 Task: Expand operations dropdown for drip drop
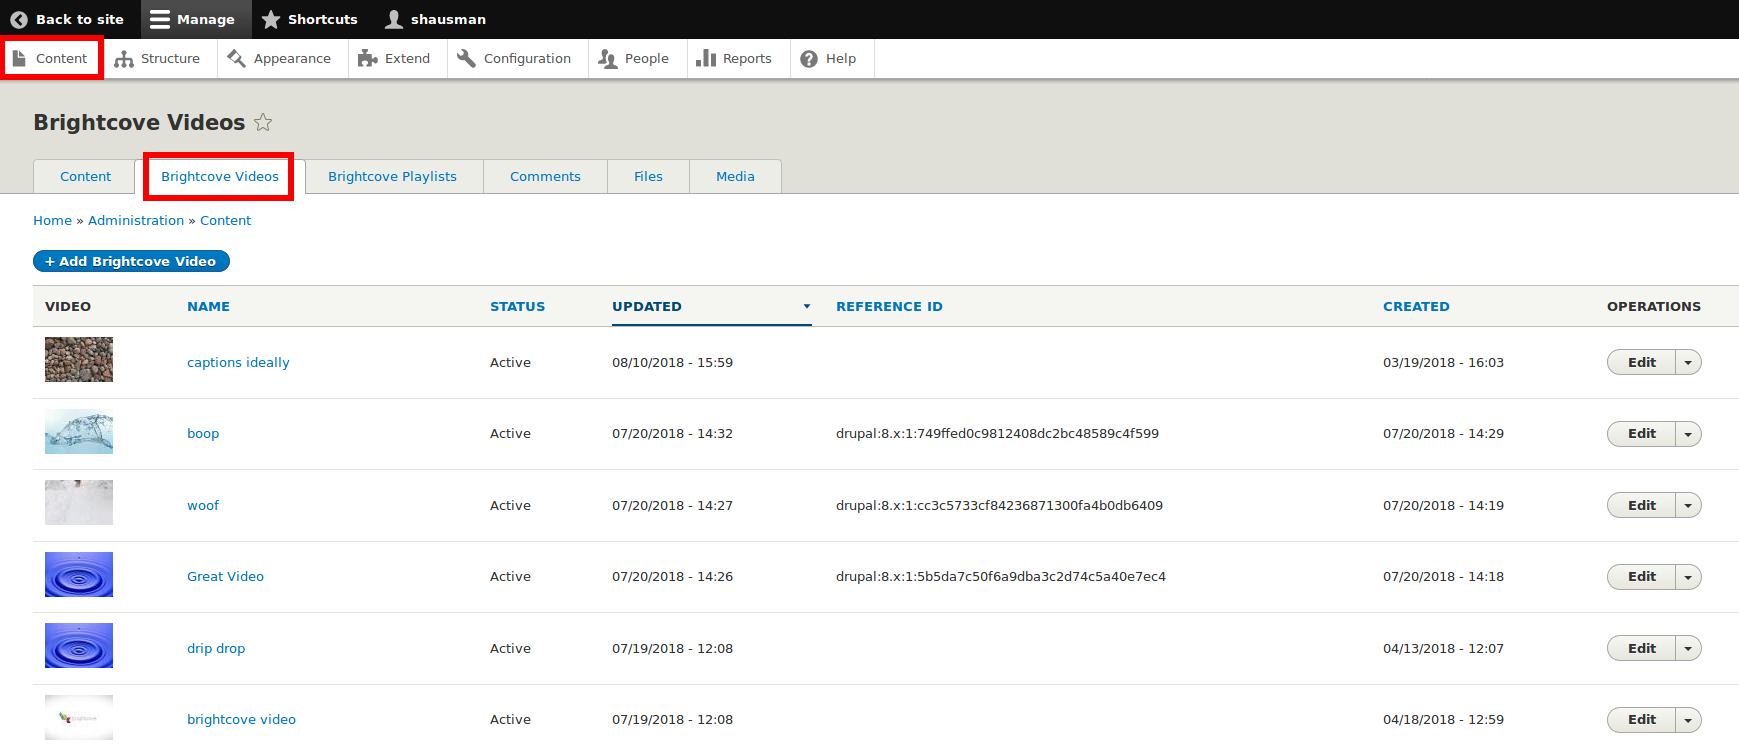(x=1688, y=648)
